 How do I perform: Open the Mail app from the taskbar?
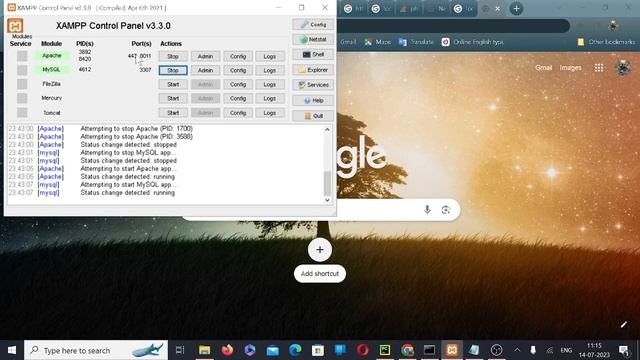click(x=273, y=350)
